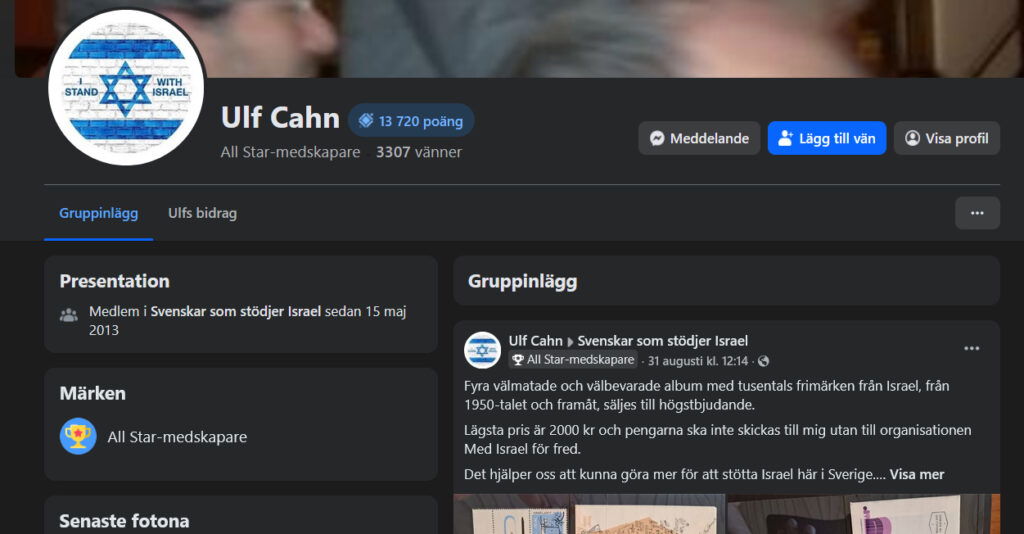Click the post author avatar thumbnail
Screen dimensions: 1024x534
coord(482,351)
